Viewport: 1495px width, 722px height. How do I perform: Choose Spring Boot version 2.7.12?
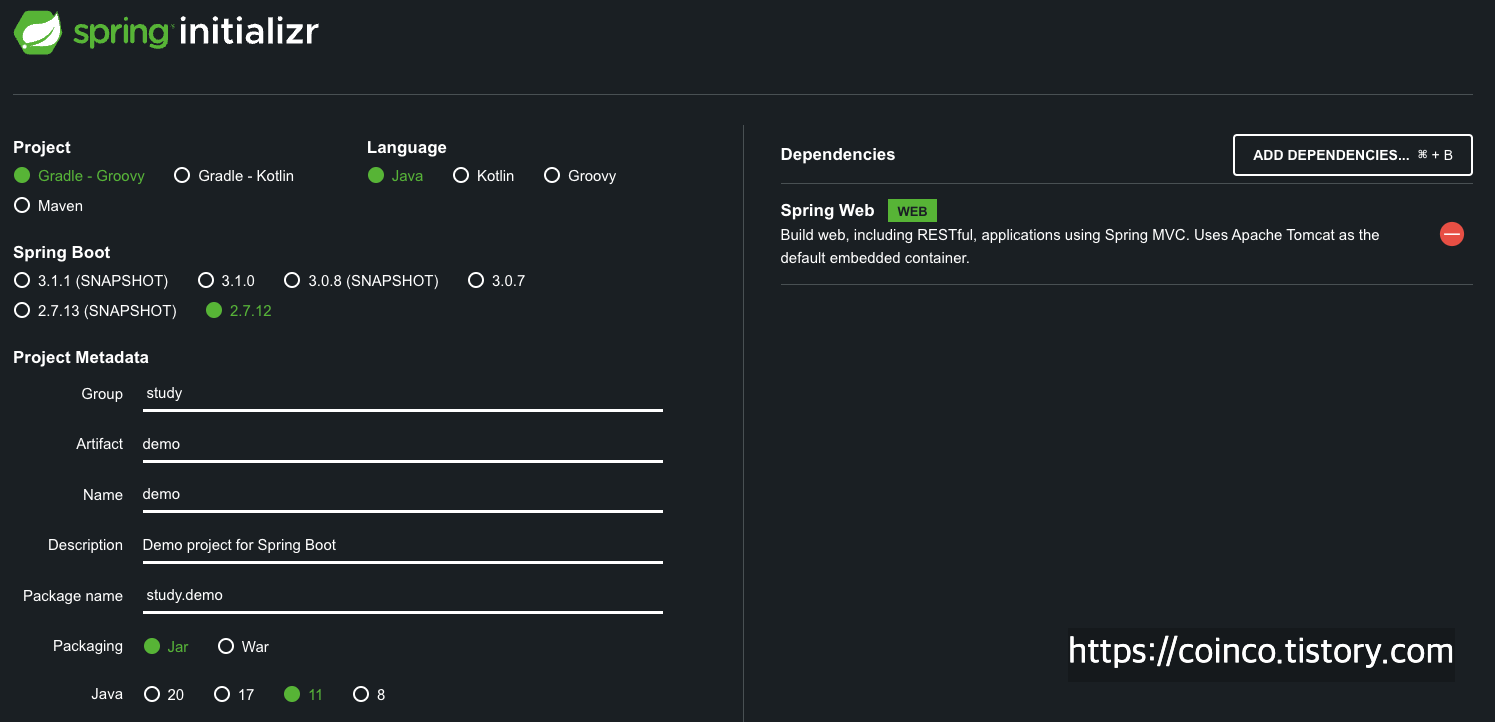click(239, 310)
